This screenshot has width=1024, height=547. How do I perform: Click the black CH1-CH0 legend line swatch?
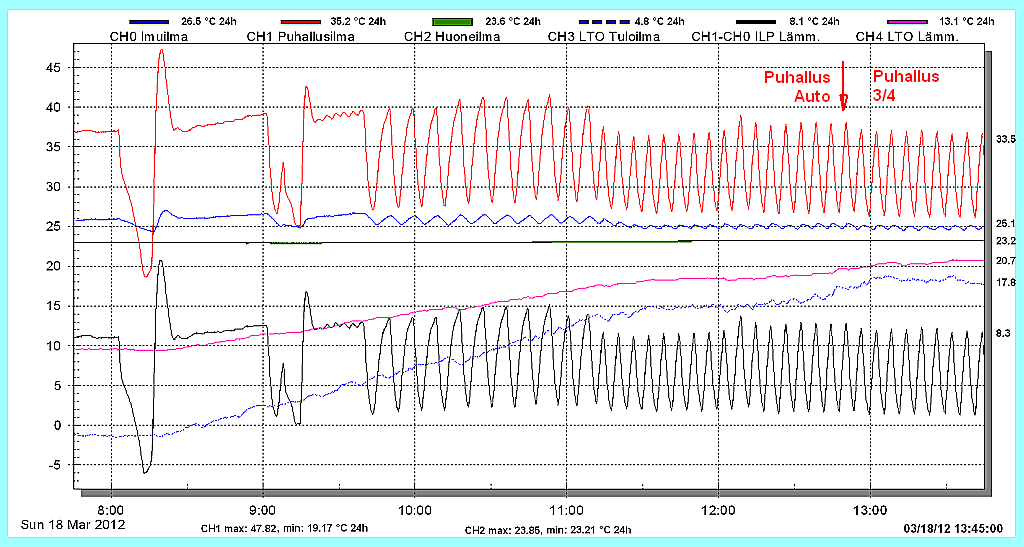[756, 22]
